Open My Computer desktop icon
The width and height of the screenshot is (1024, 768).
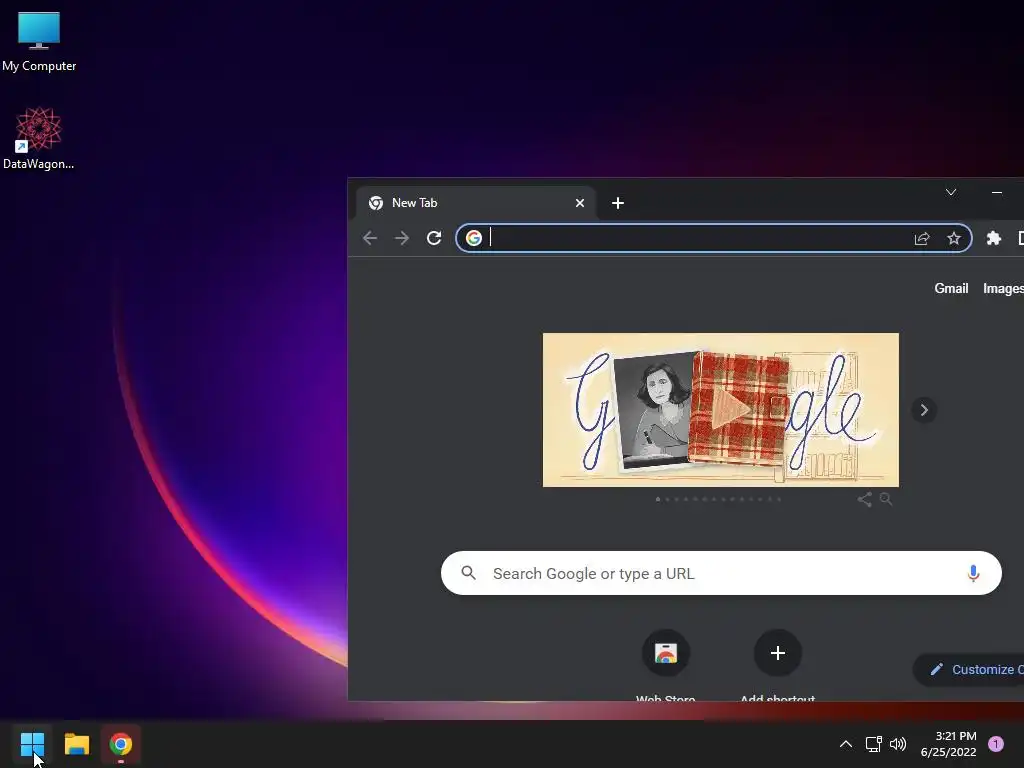tap(39, 42)
